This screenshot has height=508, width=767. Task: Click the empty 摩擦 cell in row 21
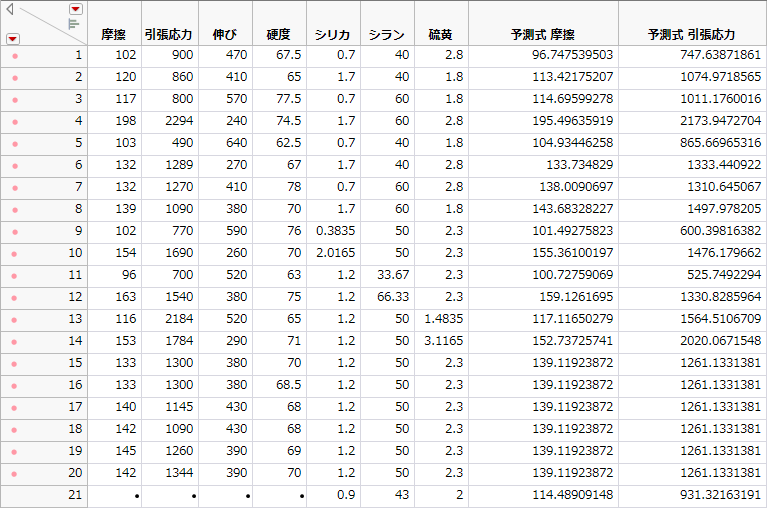114,496
